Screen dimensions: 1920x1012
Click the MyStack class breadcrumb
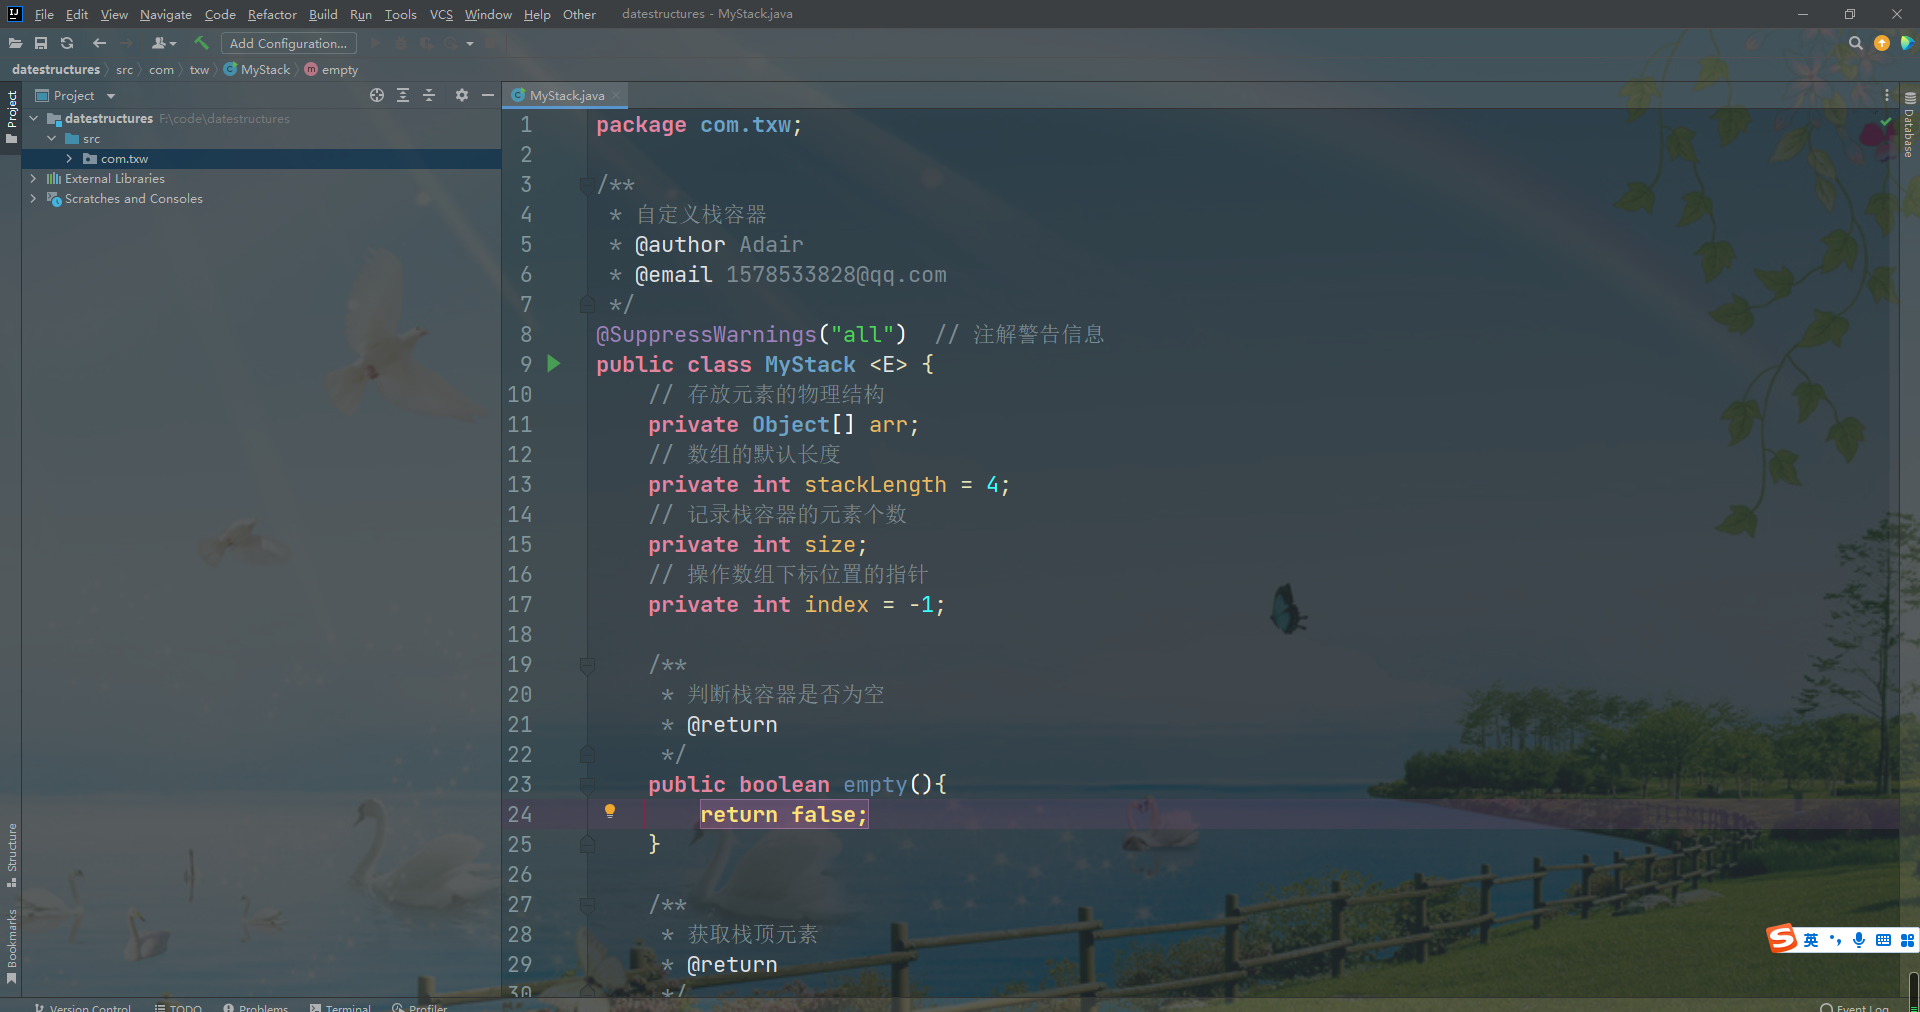[257, 69]
